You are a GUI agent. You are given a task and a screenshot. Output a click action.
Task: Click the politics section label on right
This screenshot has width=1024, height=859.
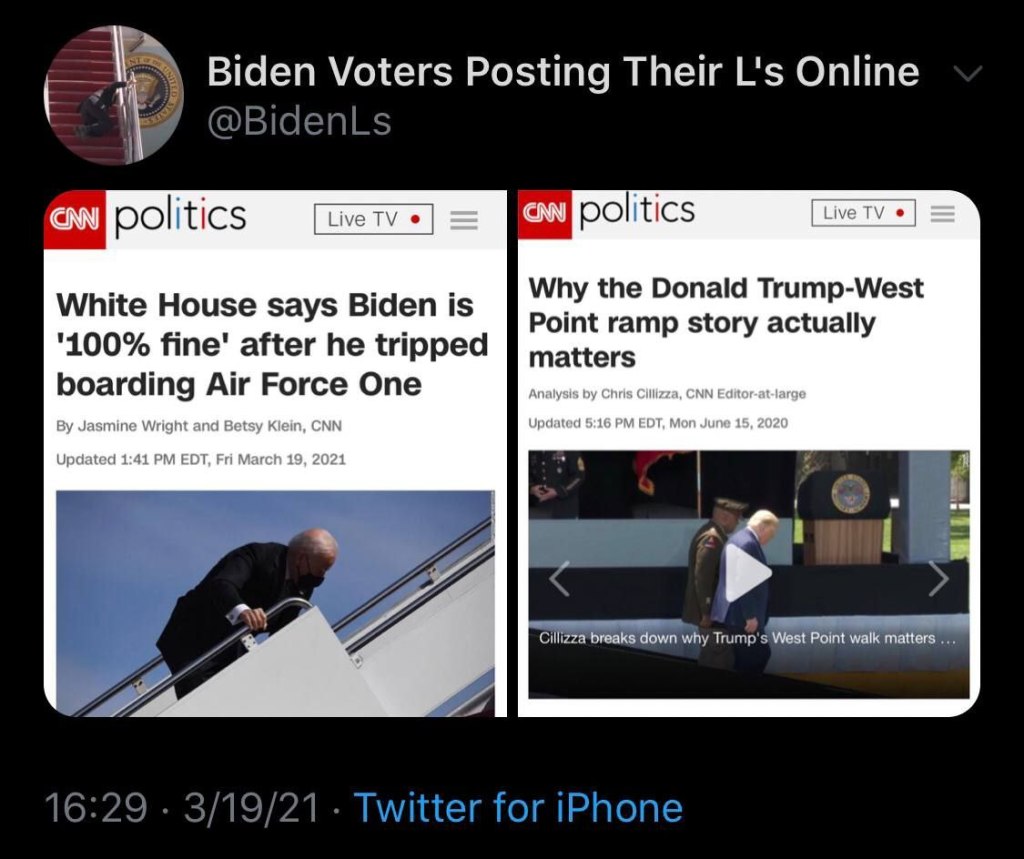tap(637, 210)
